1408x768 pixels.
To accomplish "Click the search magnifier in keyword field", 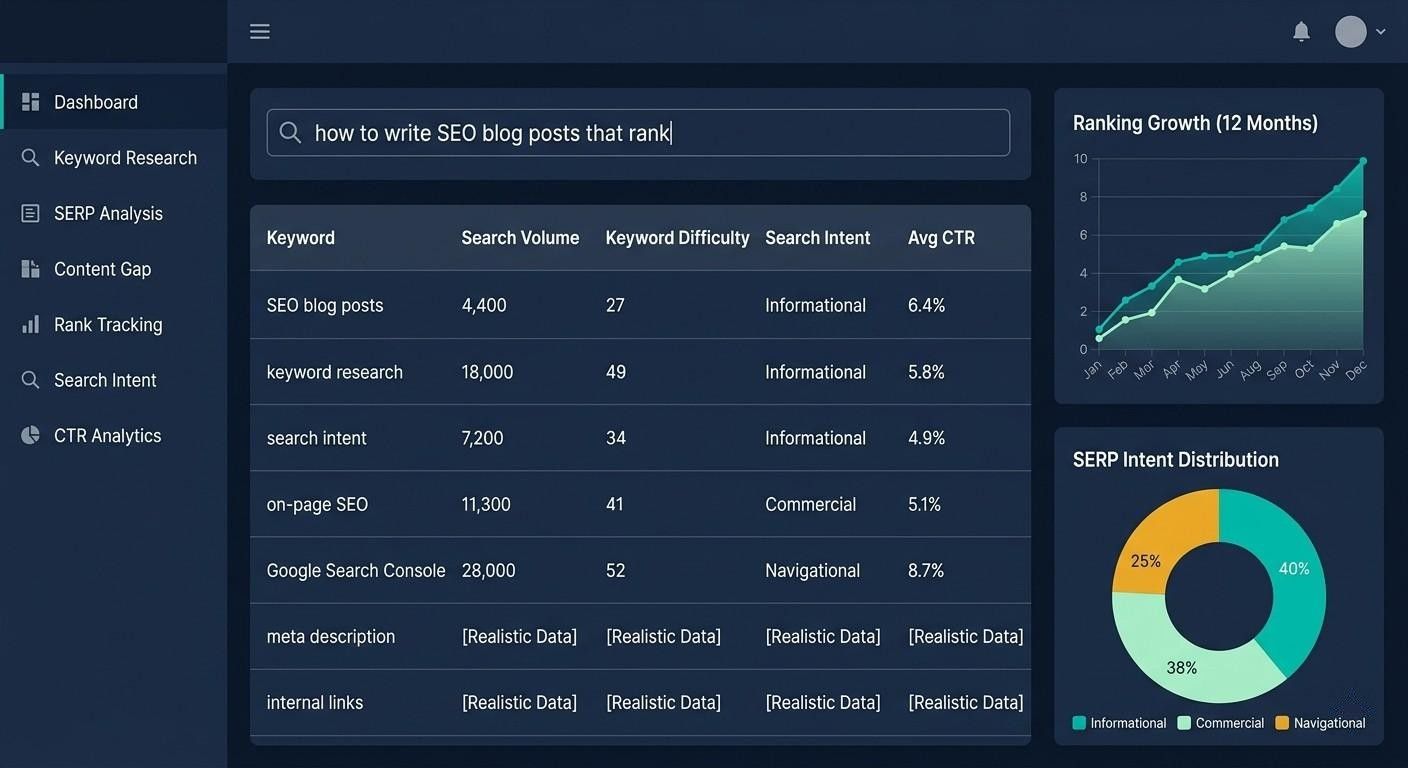I will pyautogui.click(x=290, y=132).
